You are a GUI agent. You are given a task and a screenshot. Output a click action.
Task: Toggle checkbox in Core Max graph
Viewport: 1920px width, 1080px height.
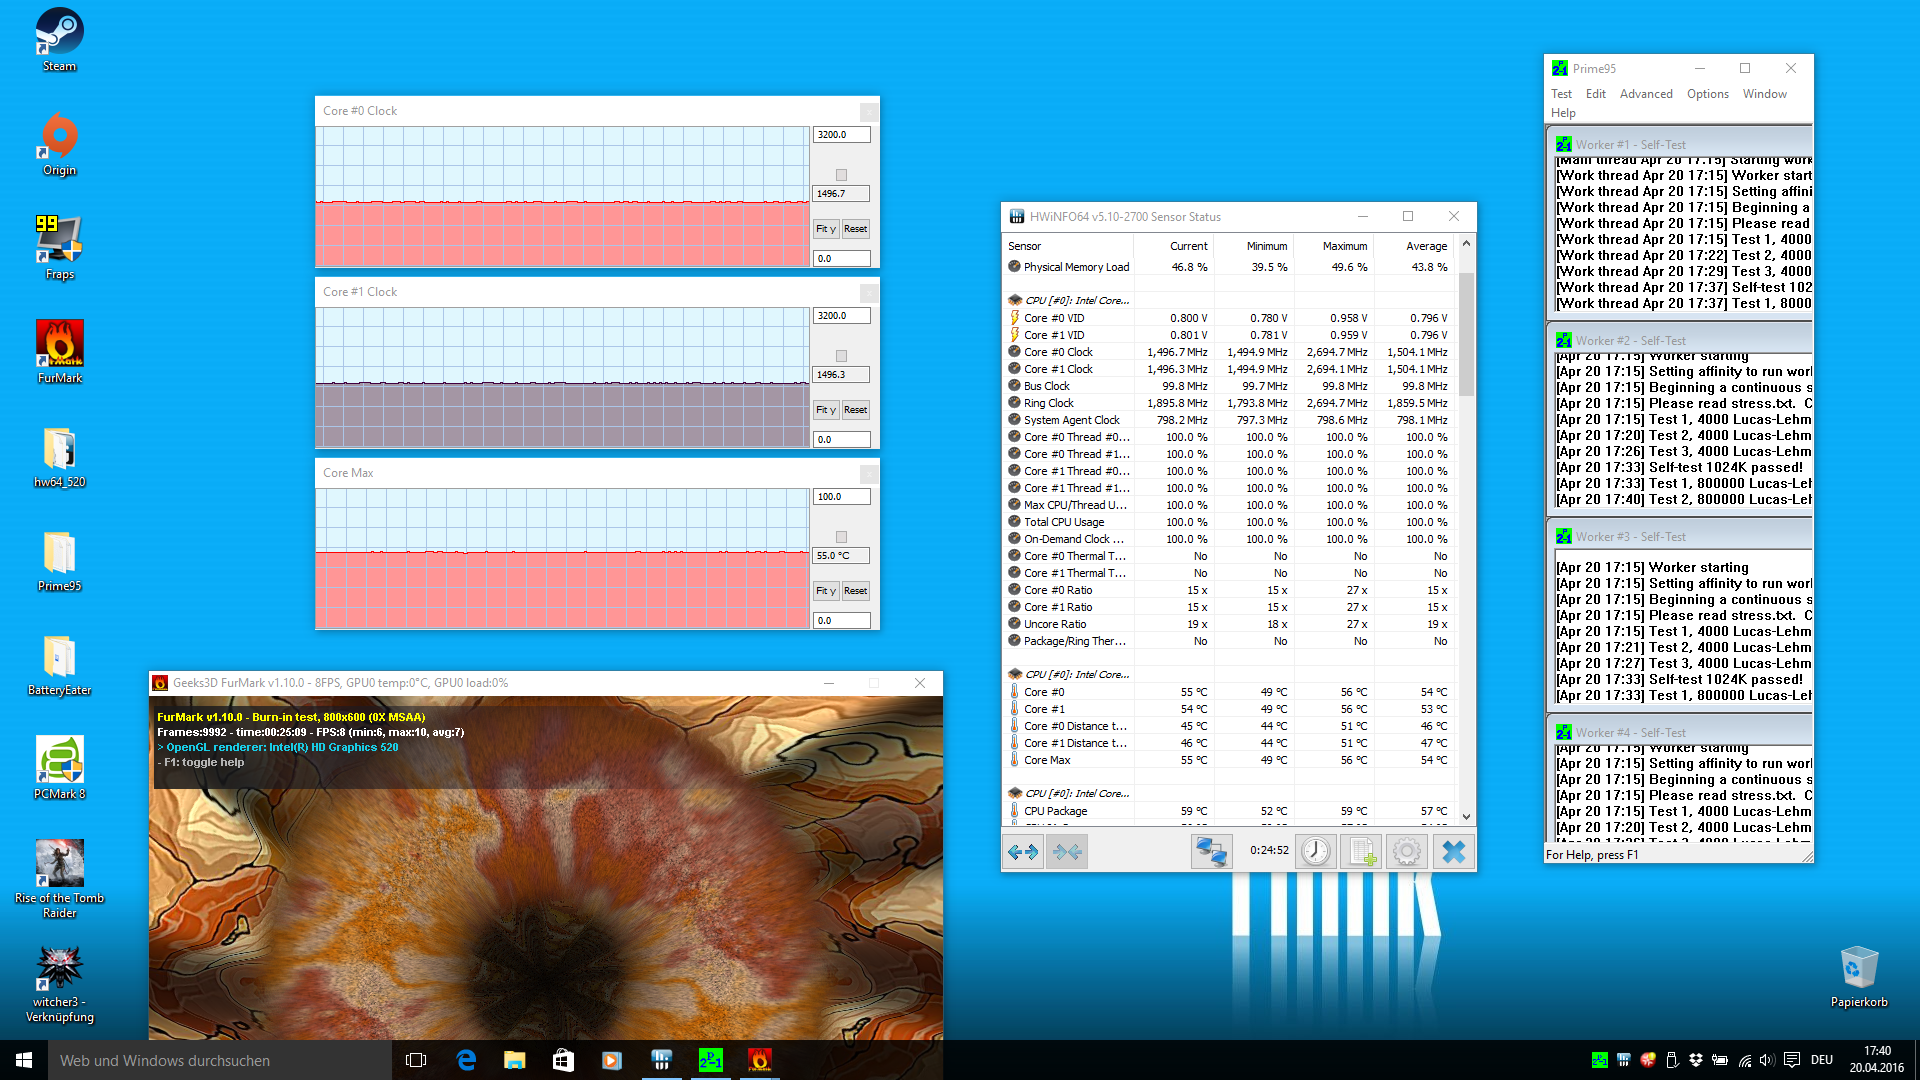click(x=841, y=537)
